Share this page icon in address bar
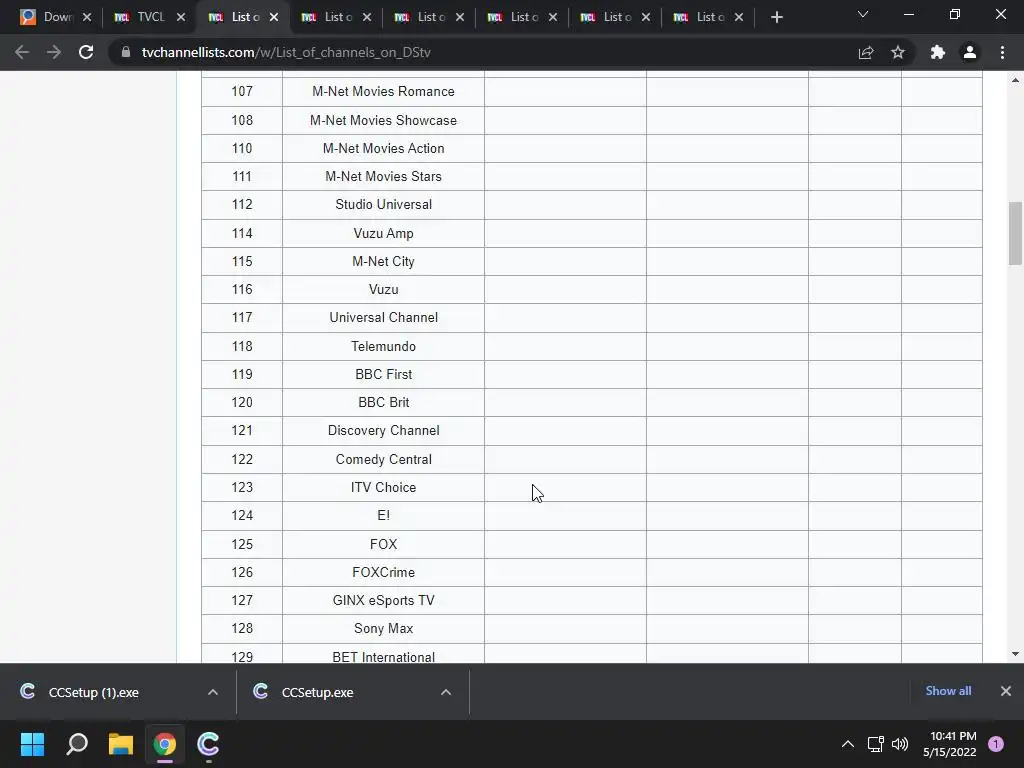Image resolution: width=1024 pixels, height=768 pixels. (866, 52)
